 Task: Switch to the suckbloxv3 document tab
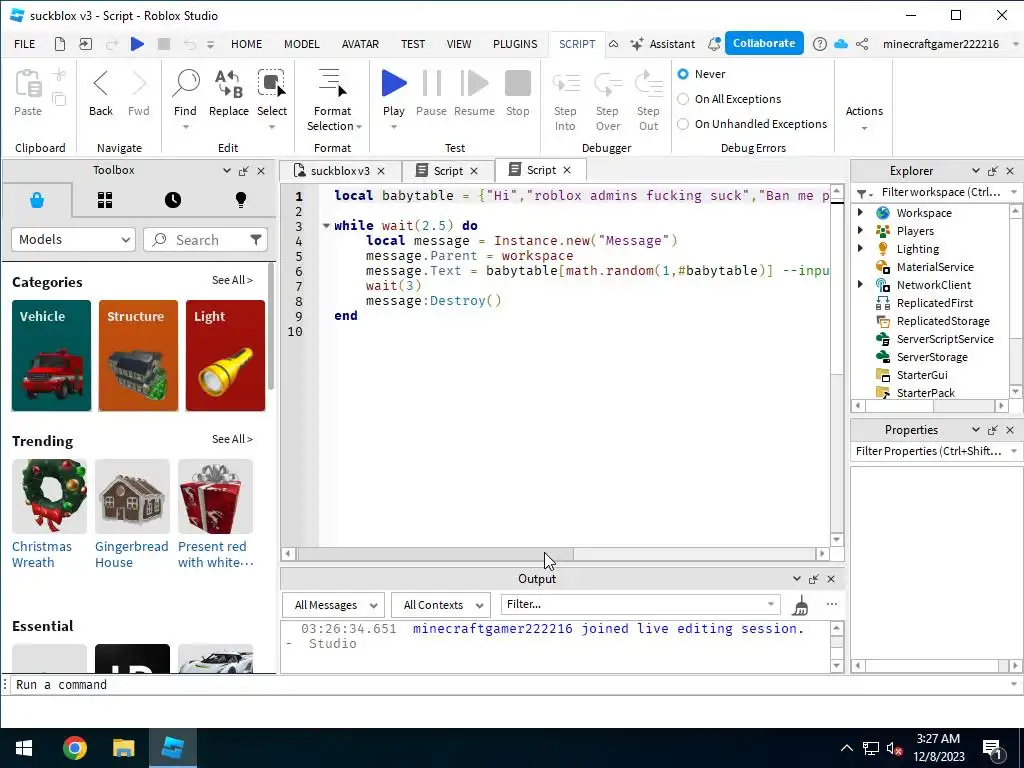[x=340, y=171]
